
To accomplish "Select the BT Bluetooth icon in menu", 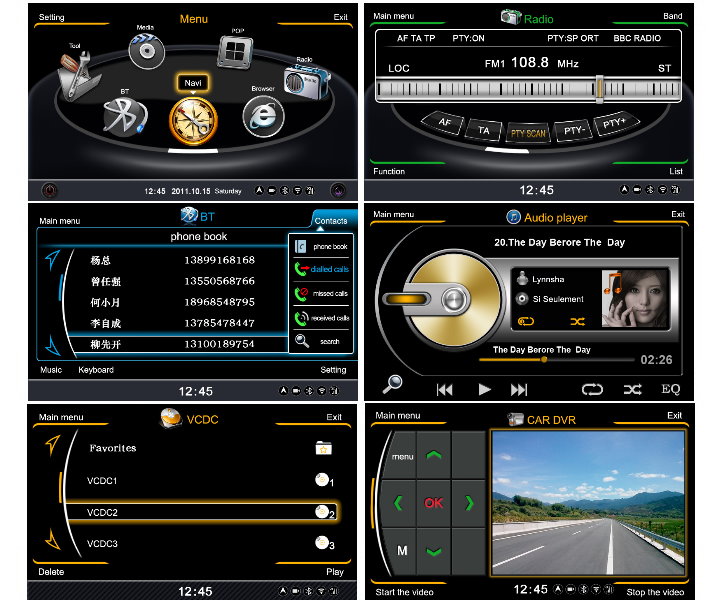I will point(125,119).
